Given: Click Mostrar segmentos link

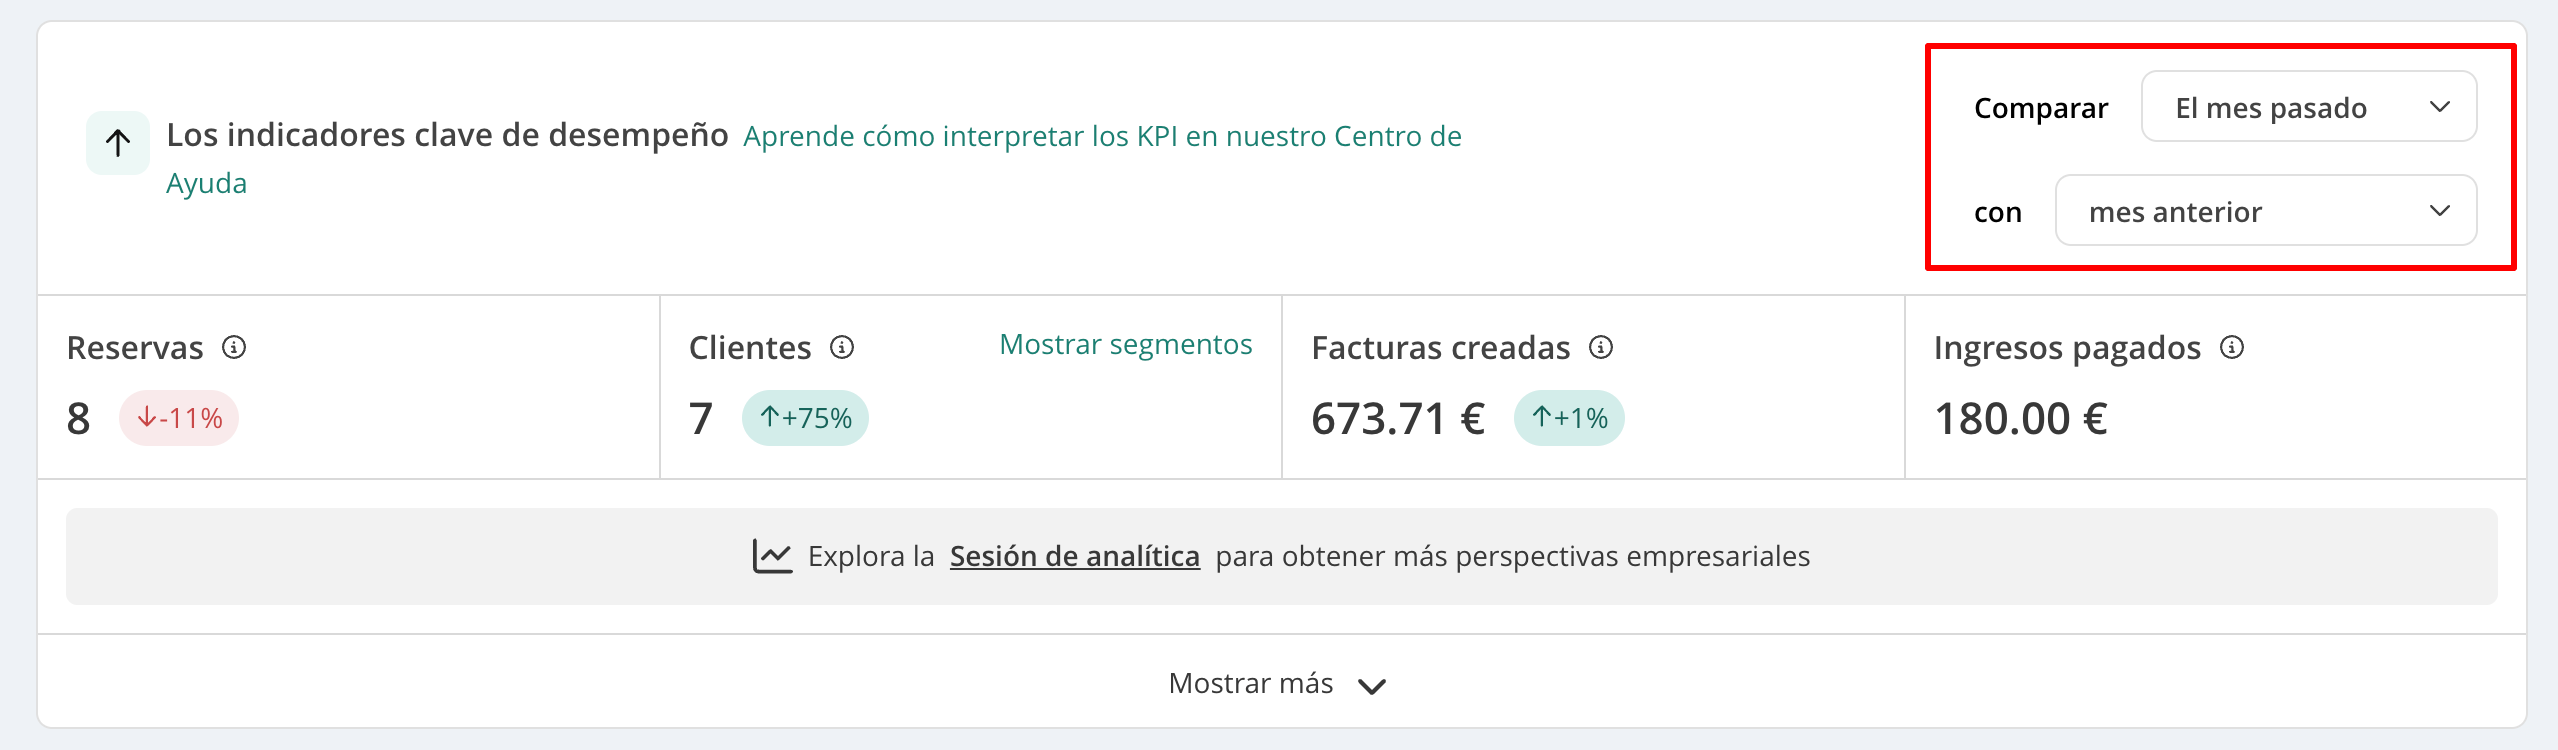Looking at the screenshot, I should (1125, 344).
